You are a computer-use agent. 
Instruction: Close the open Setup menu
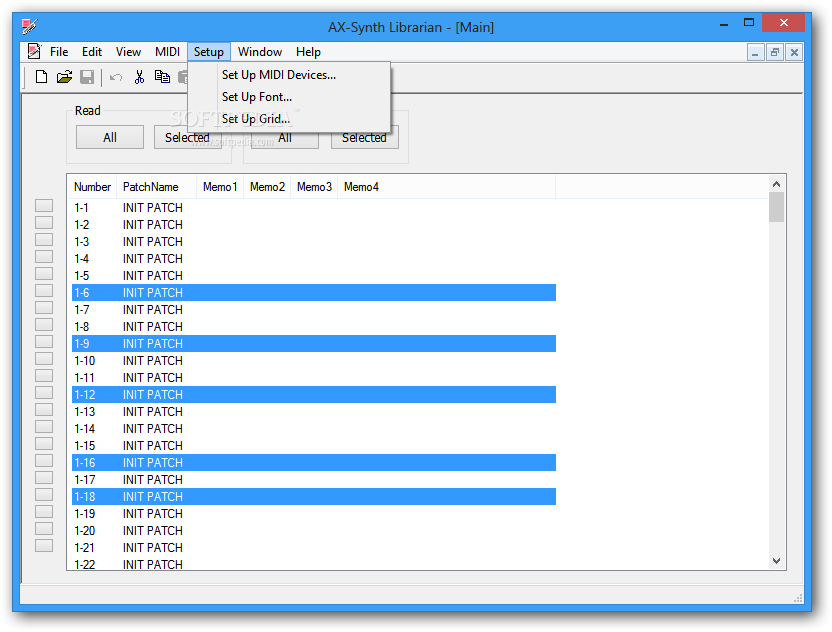coord(209,52)
